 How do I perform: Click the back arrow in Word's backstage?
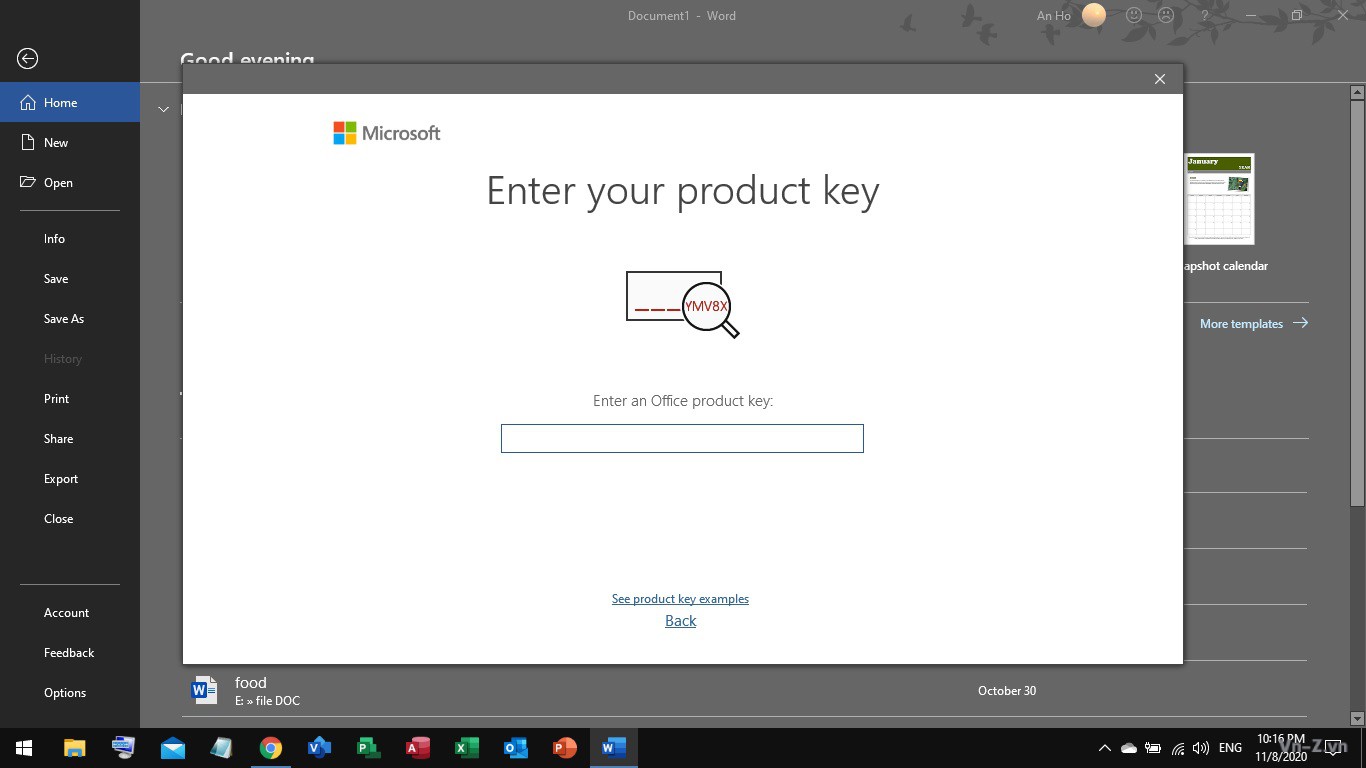coord(28,59)
